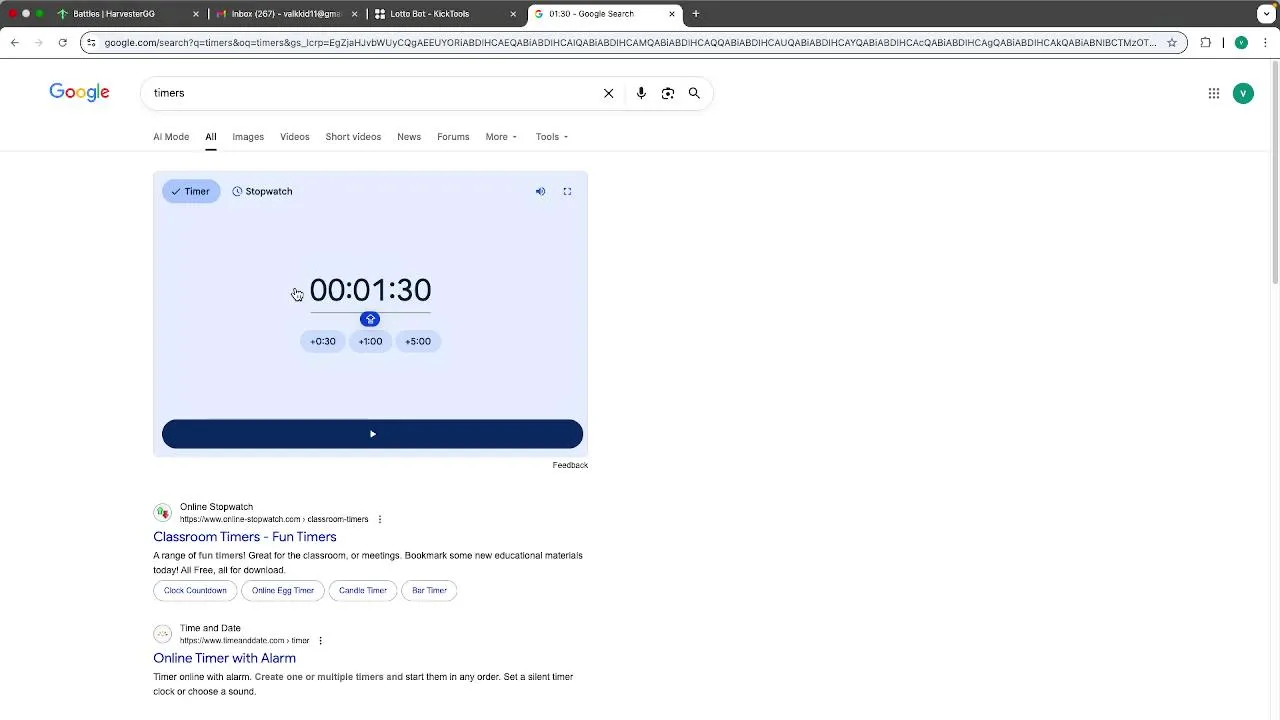Open Chrome three-dot menu

point(1266,42)
